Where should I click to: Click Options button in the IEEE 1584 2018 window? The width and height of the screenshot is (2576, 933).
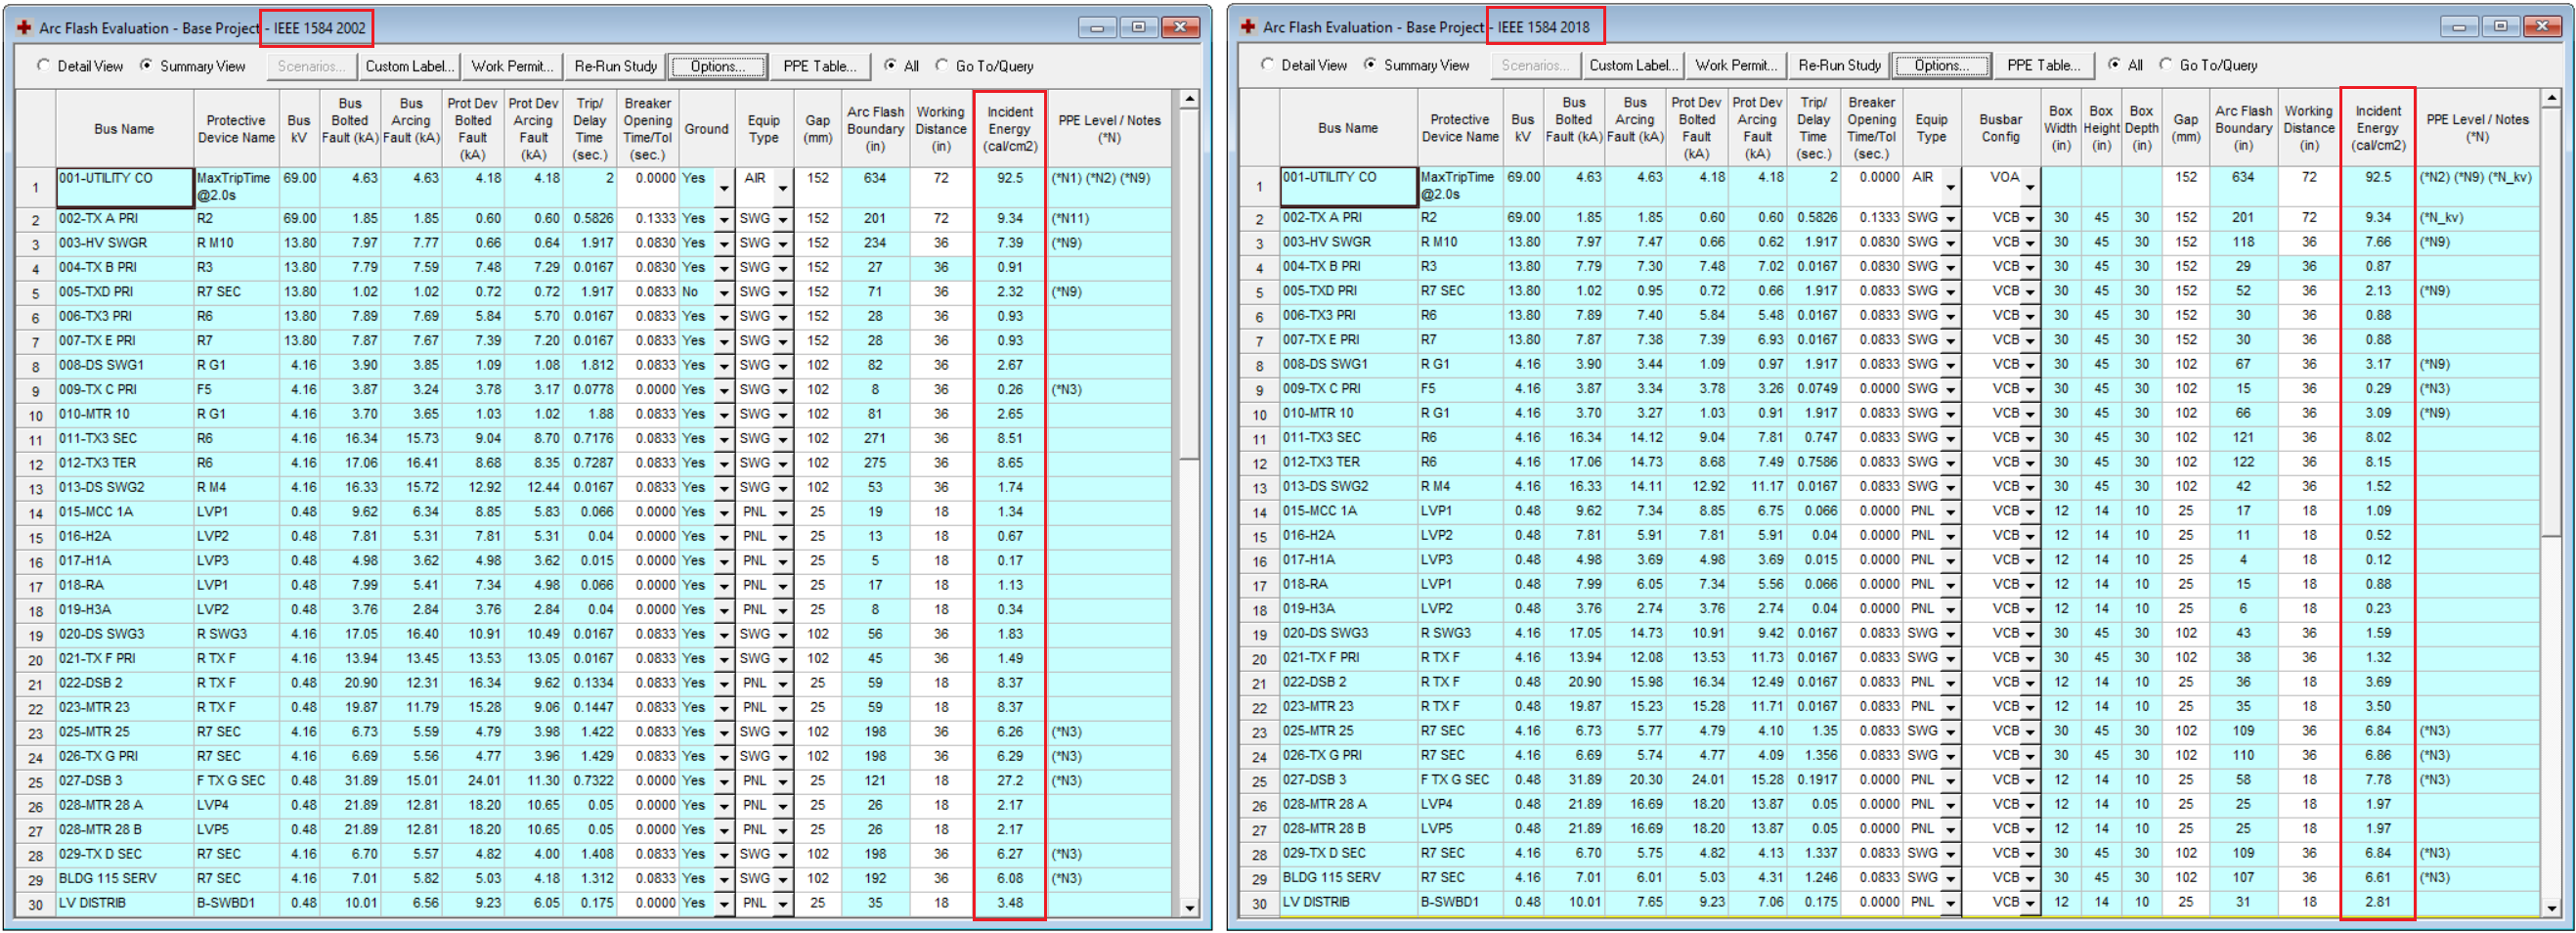click(x=1942, y=65)
